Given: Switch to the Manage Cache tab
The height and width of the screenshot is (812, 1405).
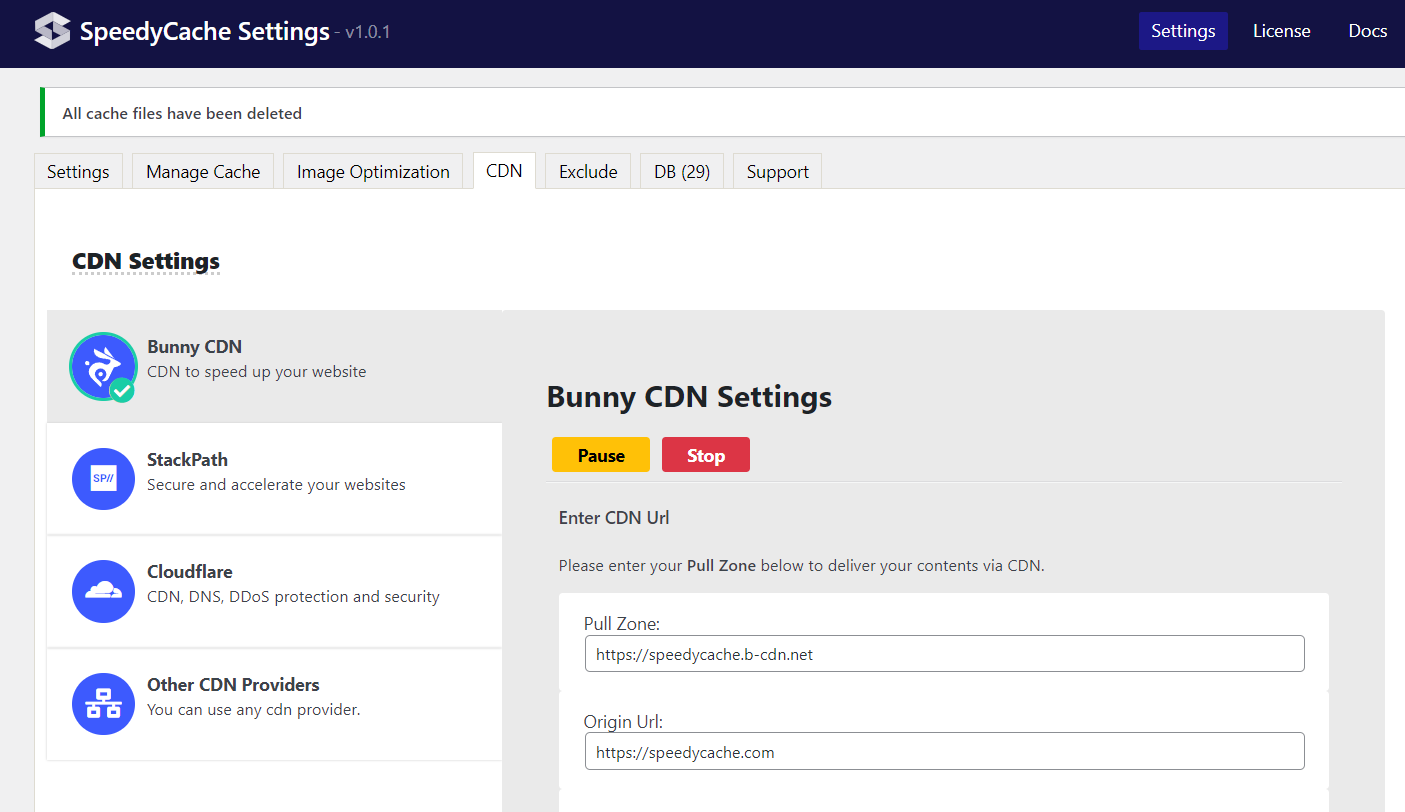Looking at the screenshot, I should 203,171.
